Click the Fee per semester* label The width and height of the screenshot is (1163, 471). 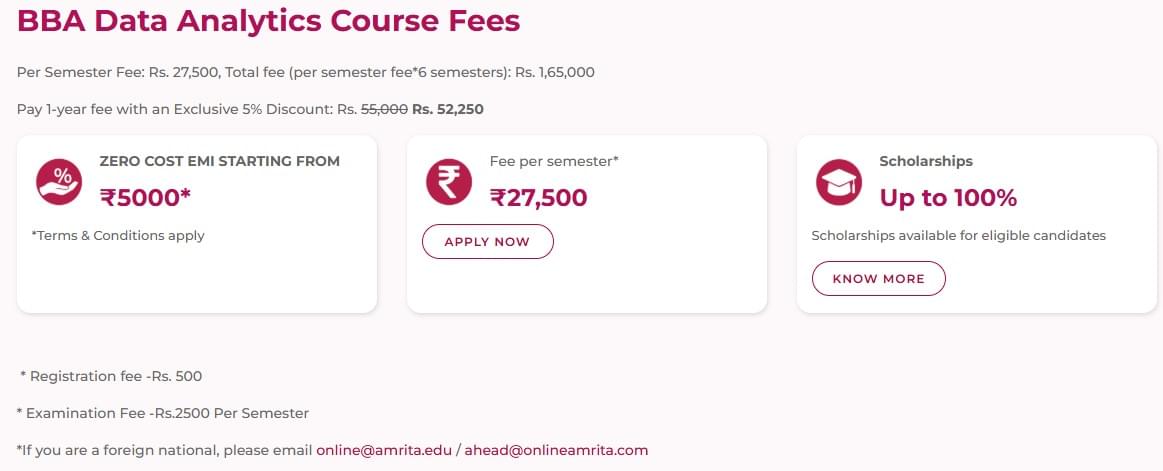[x=554, y=161]
